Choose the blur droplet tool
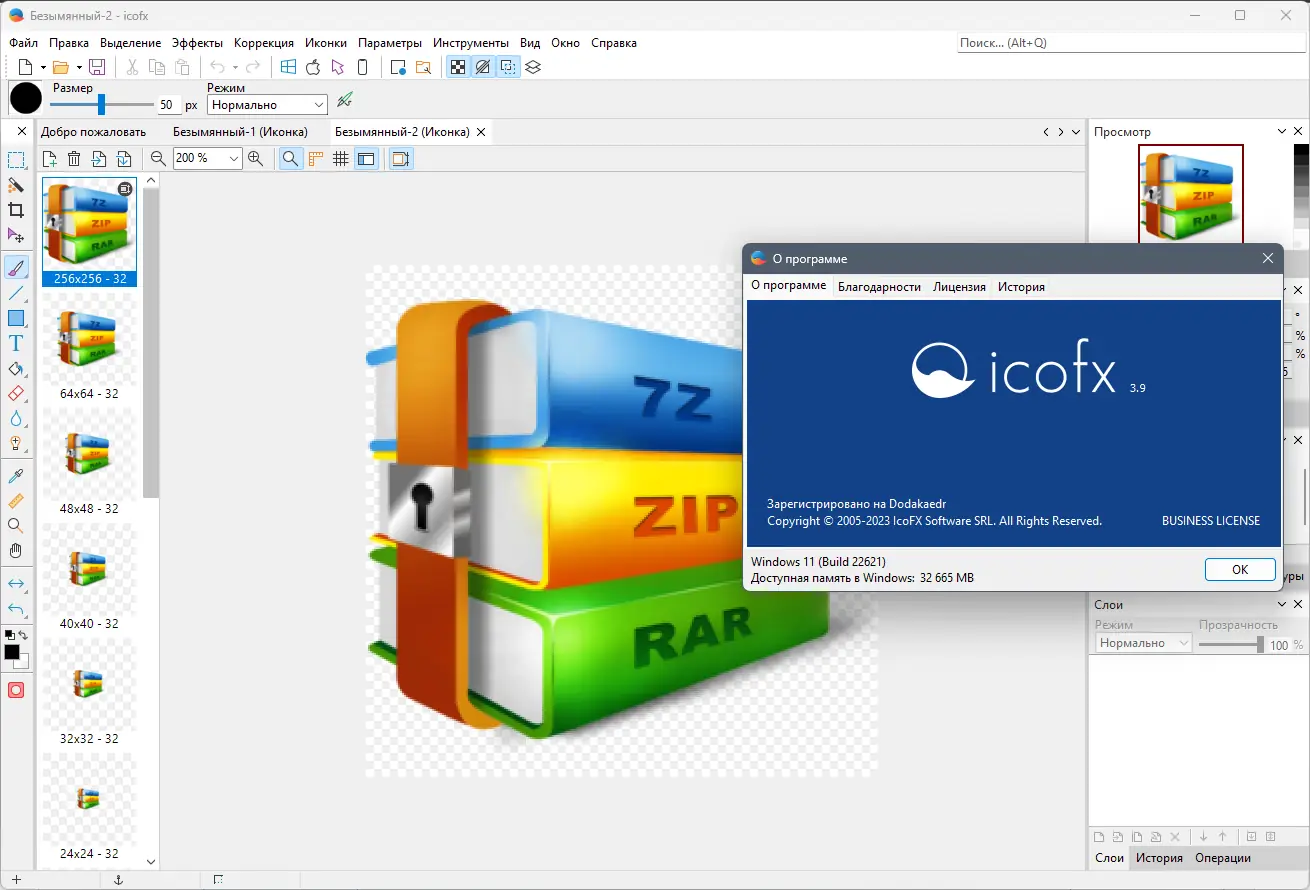 16,419
